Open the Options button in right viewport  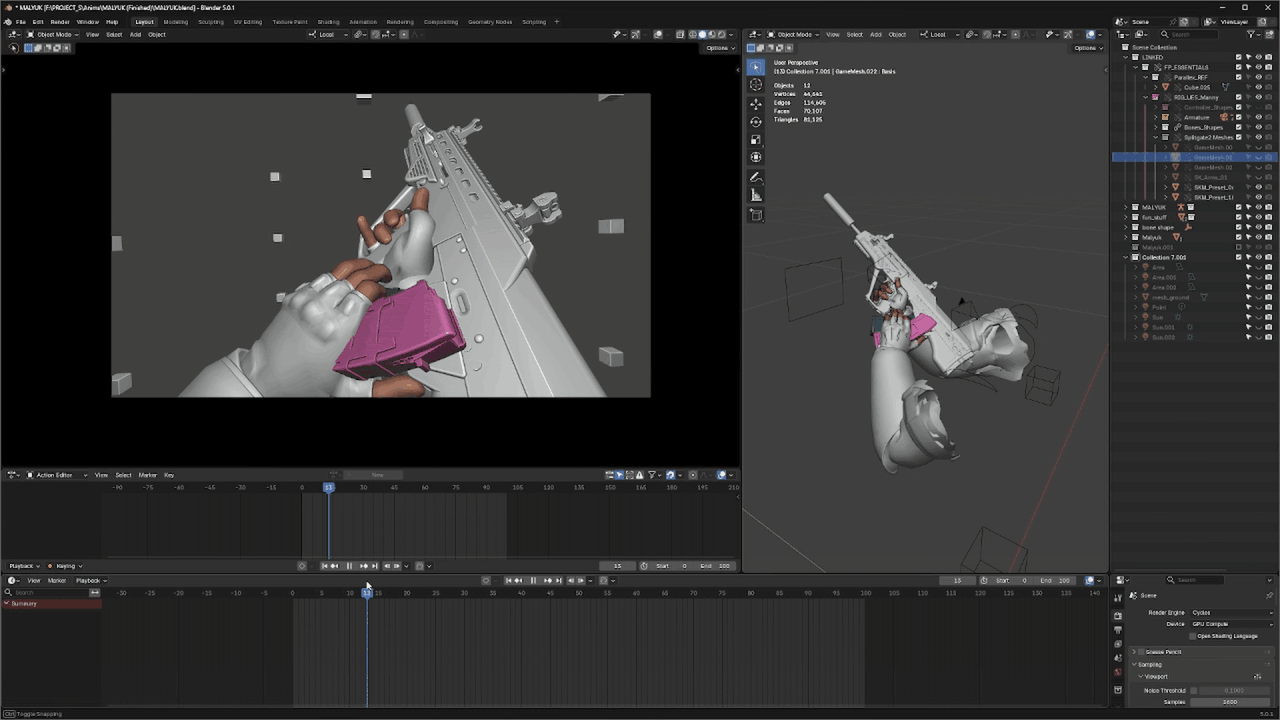(1086, 48)
